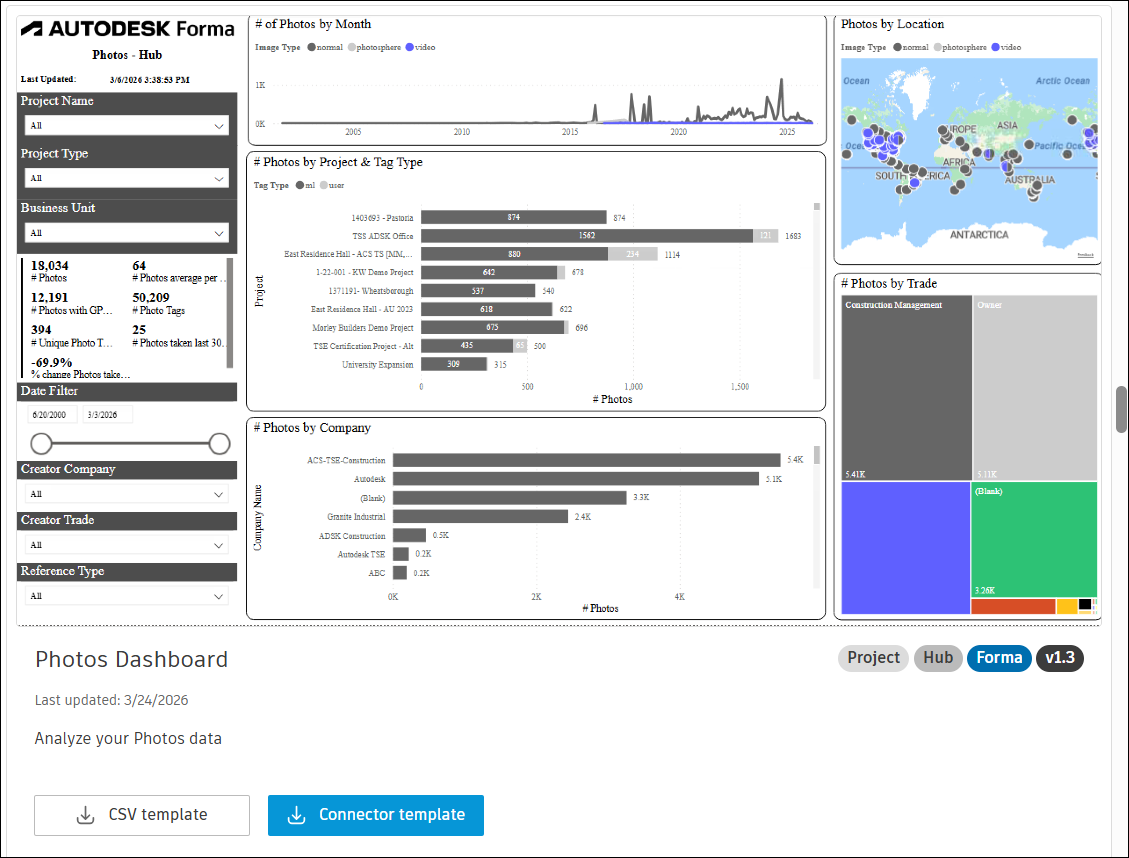Toggle normal legend in Photos by Month
1129x858 pixels.
pos(325,48)
